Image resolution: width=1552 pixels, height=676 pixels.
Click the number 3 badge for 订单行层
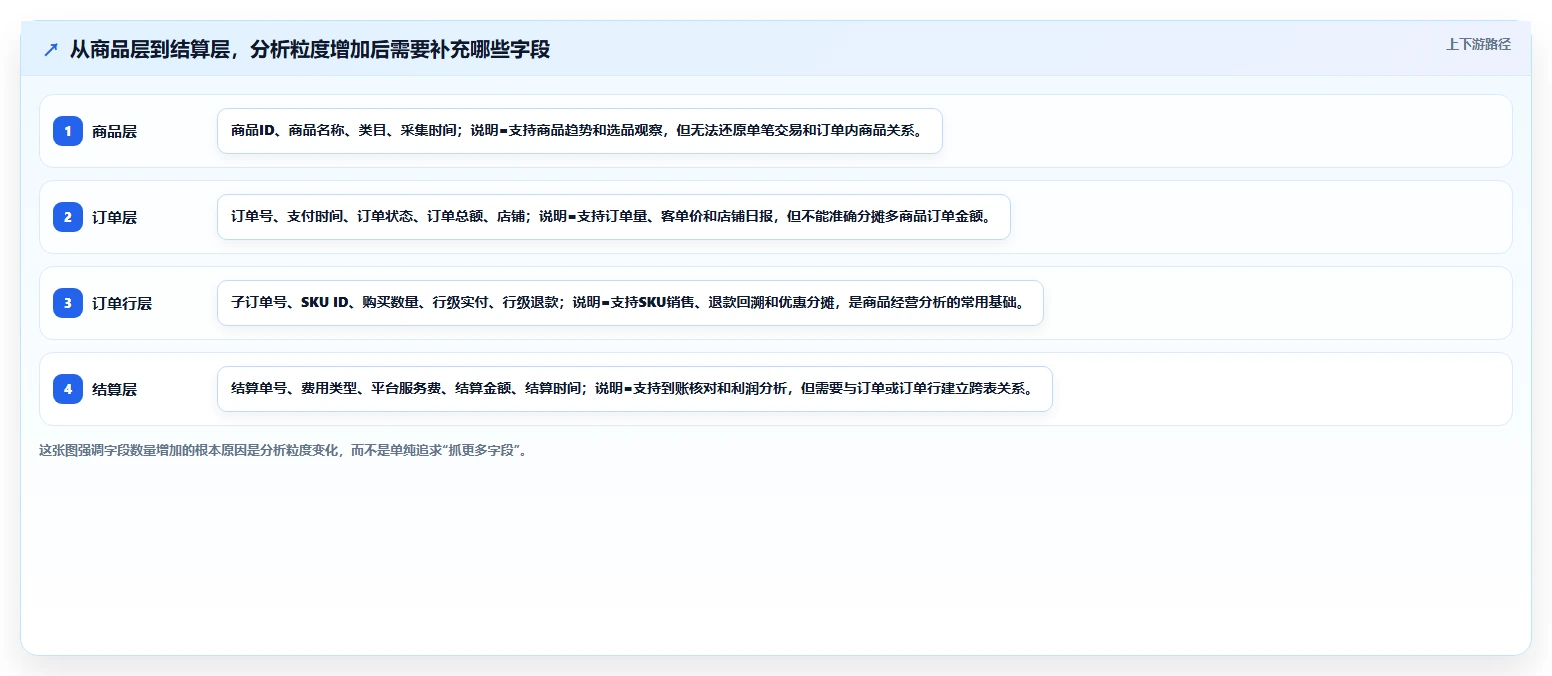coord(68,302)
